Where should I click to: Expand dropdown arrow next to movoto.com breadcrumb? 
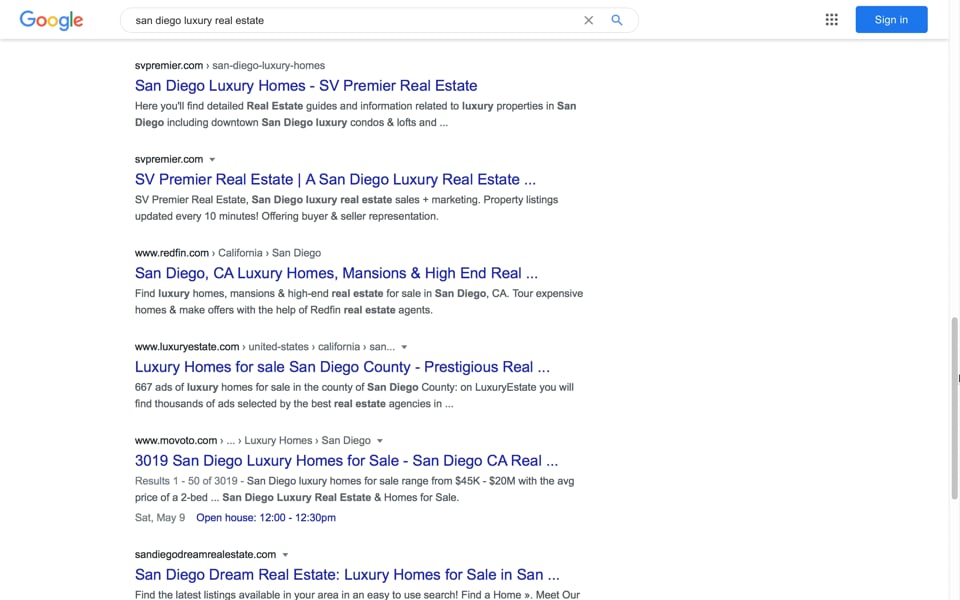(x=380, y=440)
